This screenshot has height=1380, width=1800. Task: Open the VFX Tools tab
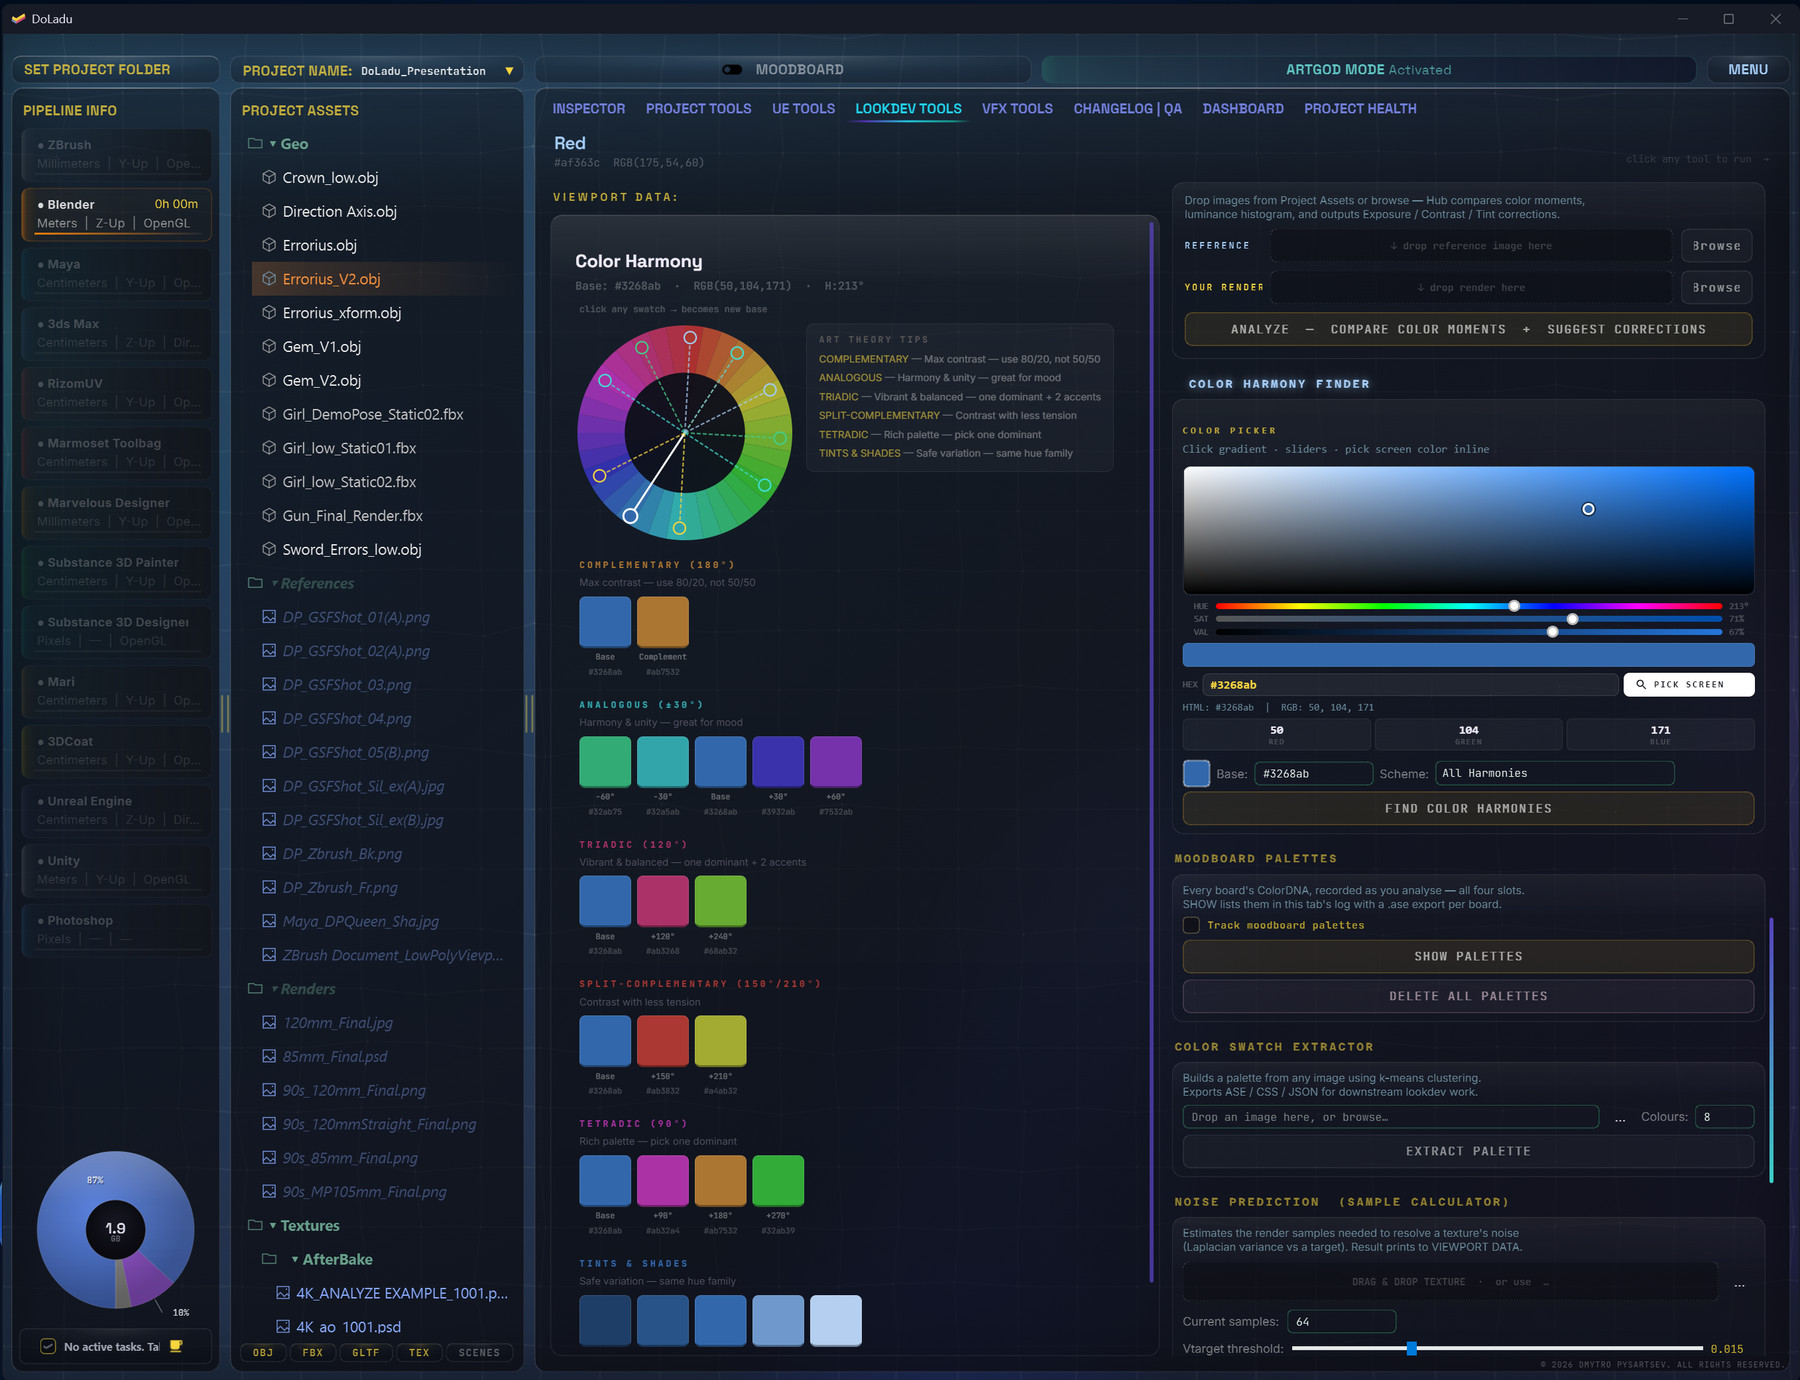(1017, 109)
